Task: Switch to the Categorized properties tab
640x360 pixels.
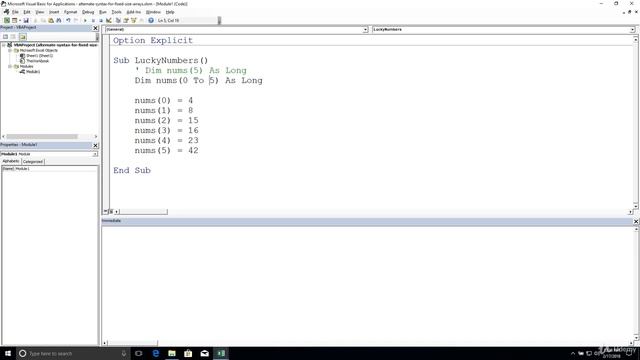Action: coord(33,162)
